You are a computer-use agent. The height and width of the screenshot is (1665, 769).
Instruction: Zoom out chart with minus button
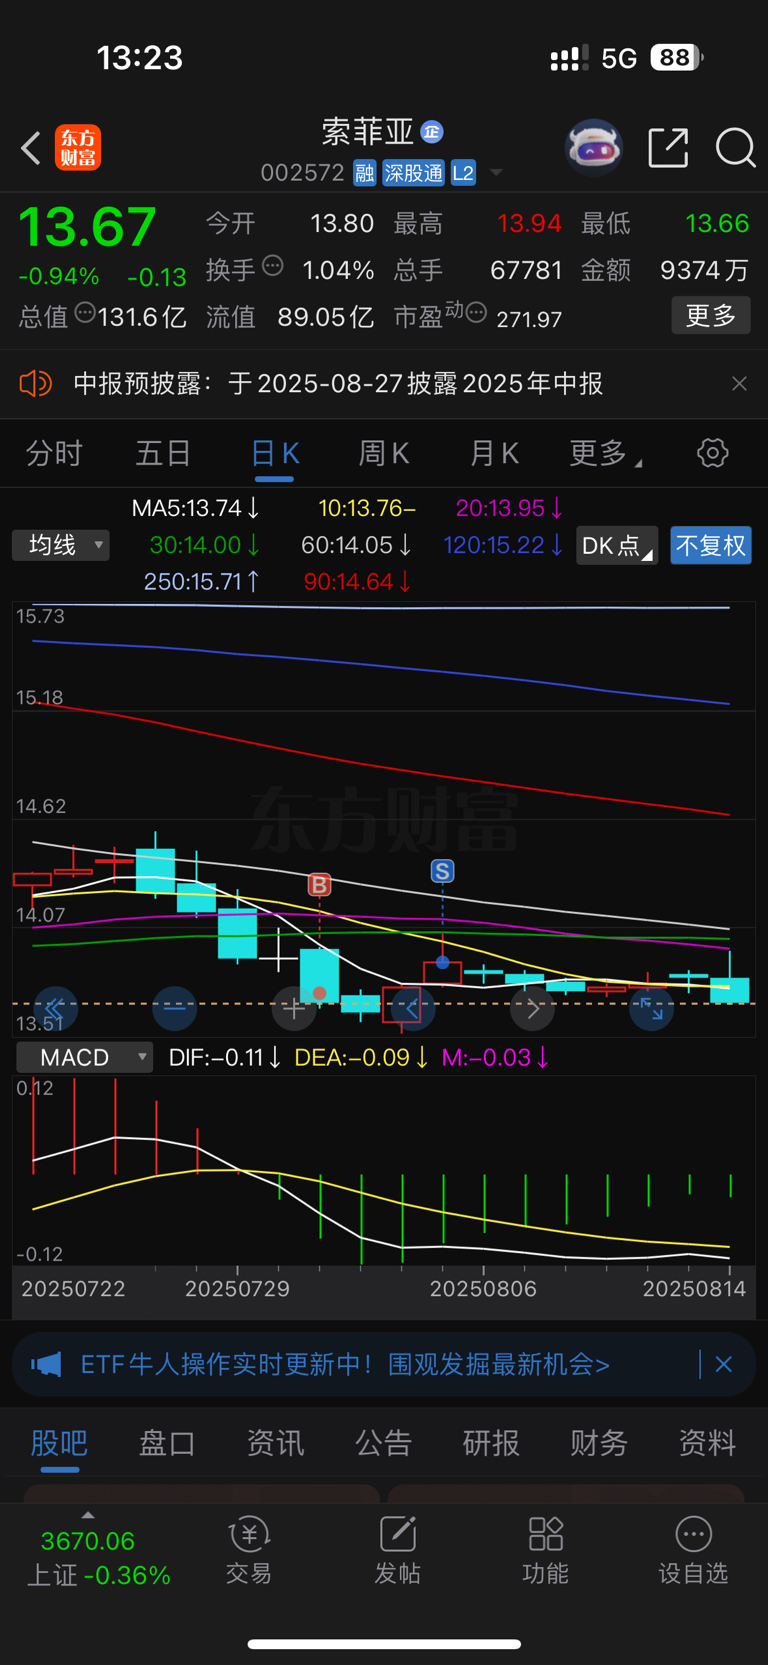(x=174, y=1009)
